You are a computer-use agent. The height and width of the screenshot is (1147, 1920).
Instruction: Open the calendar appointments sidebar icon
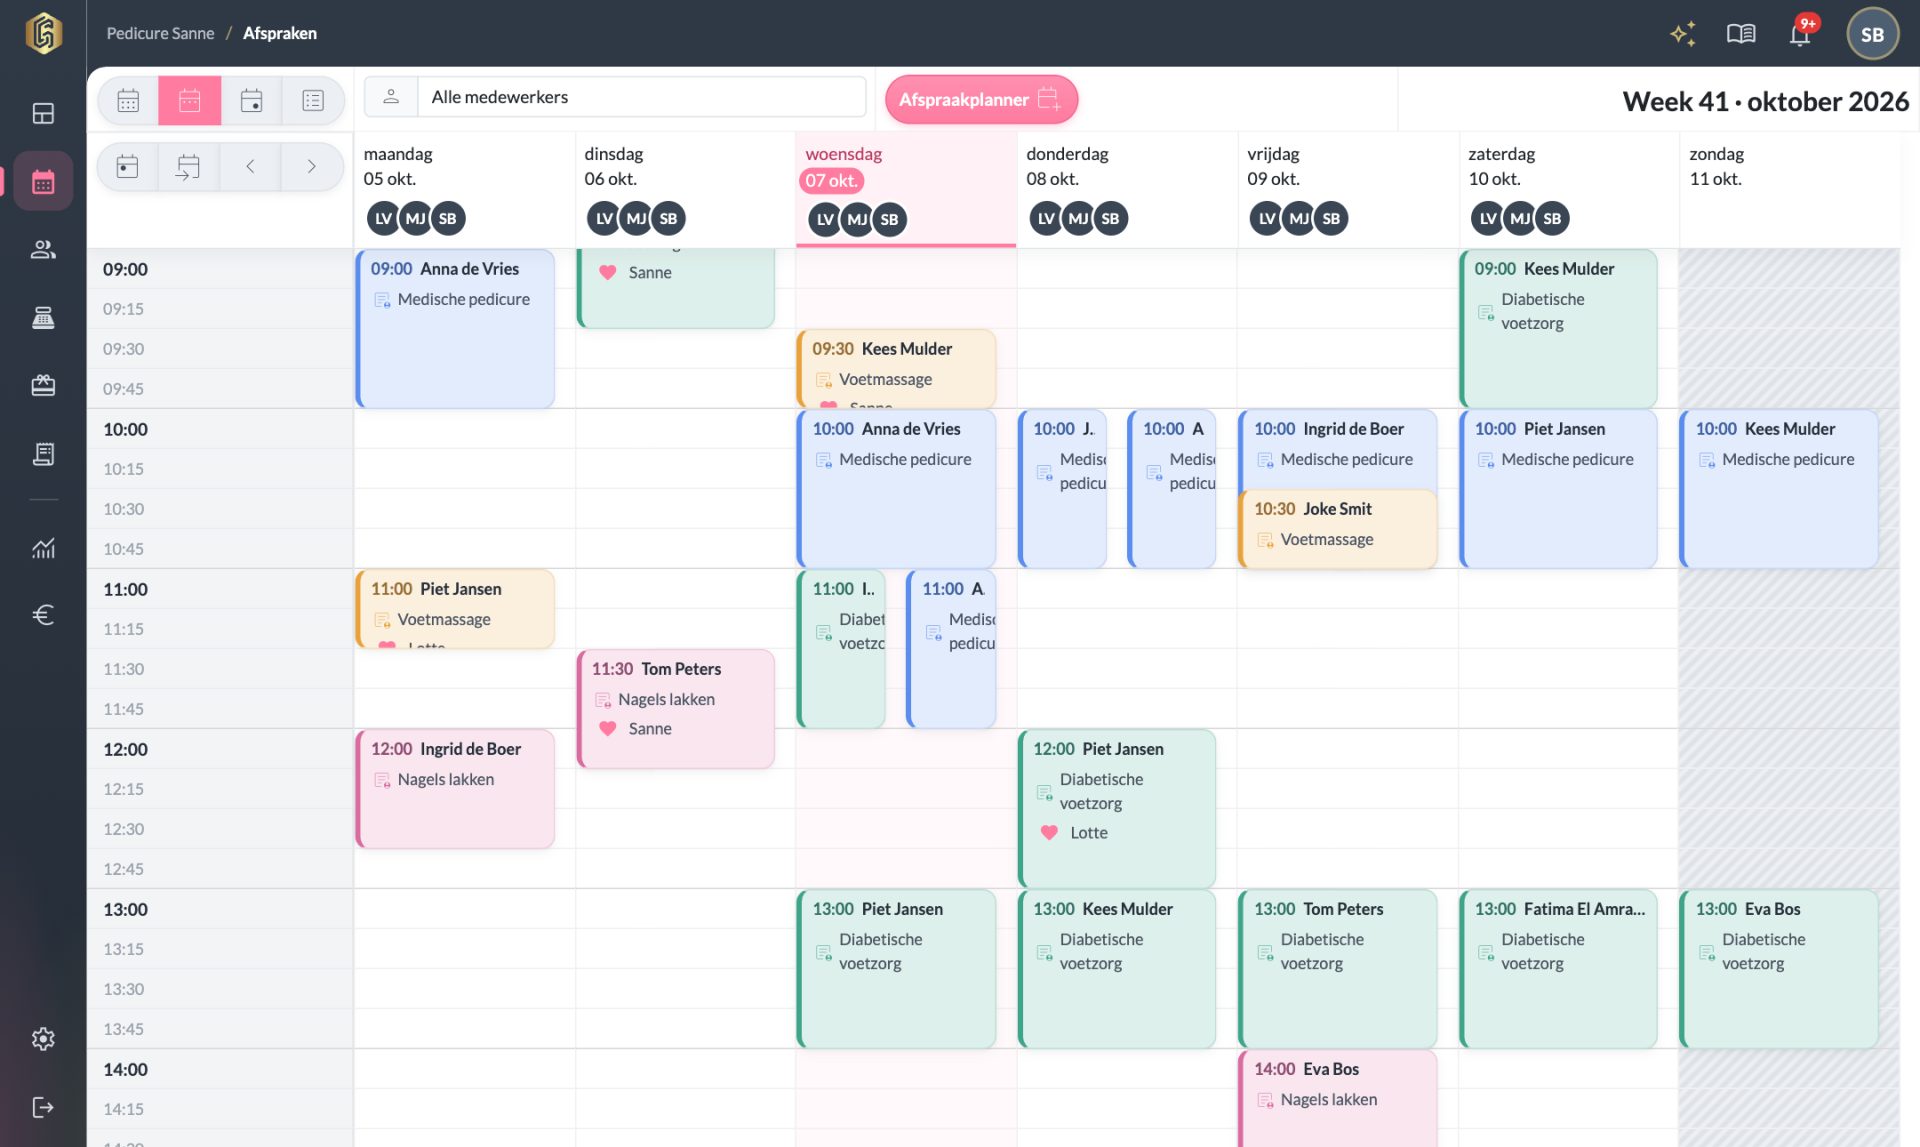pyautogui.click(x=43, y=181)
